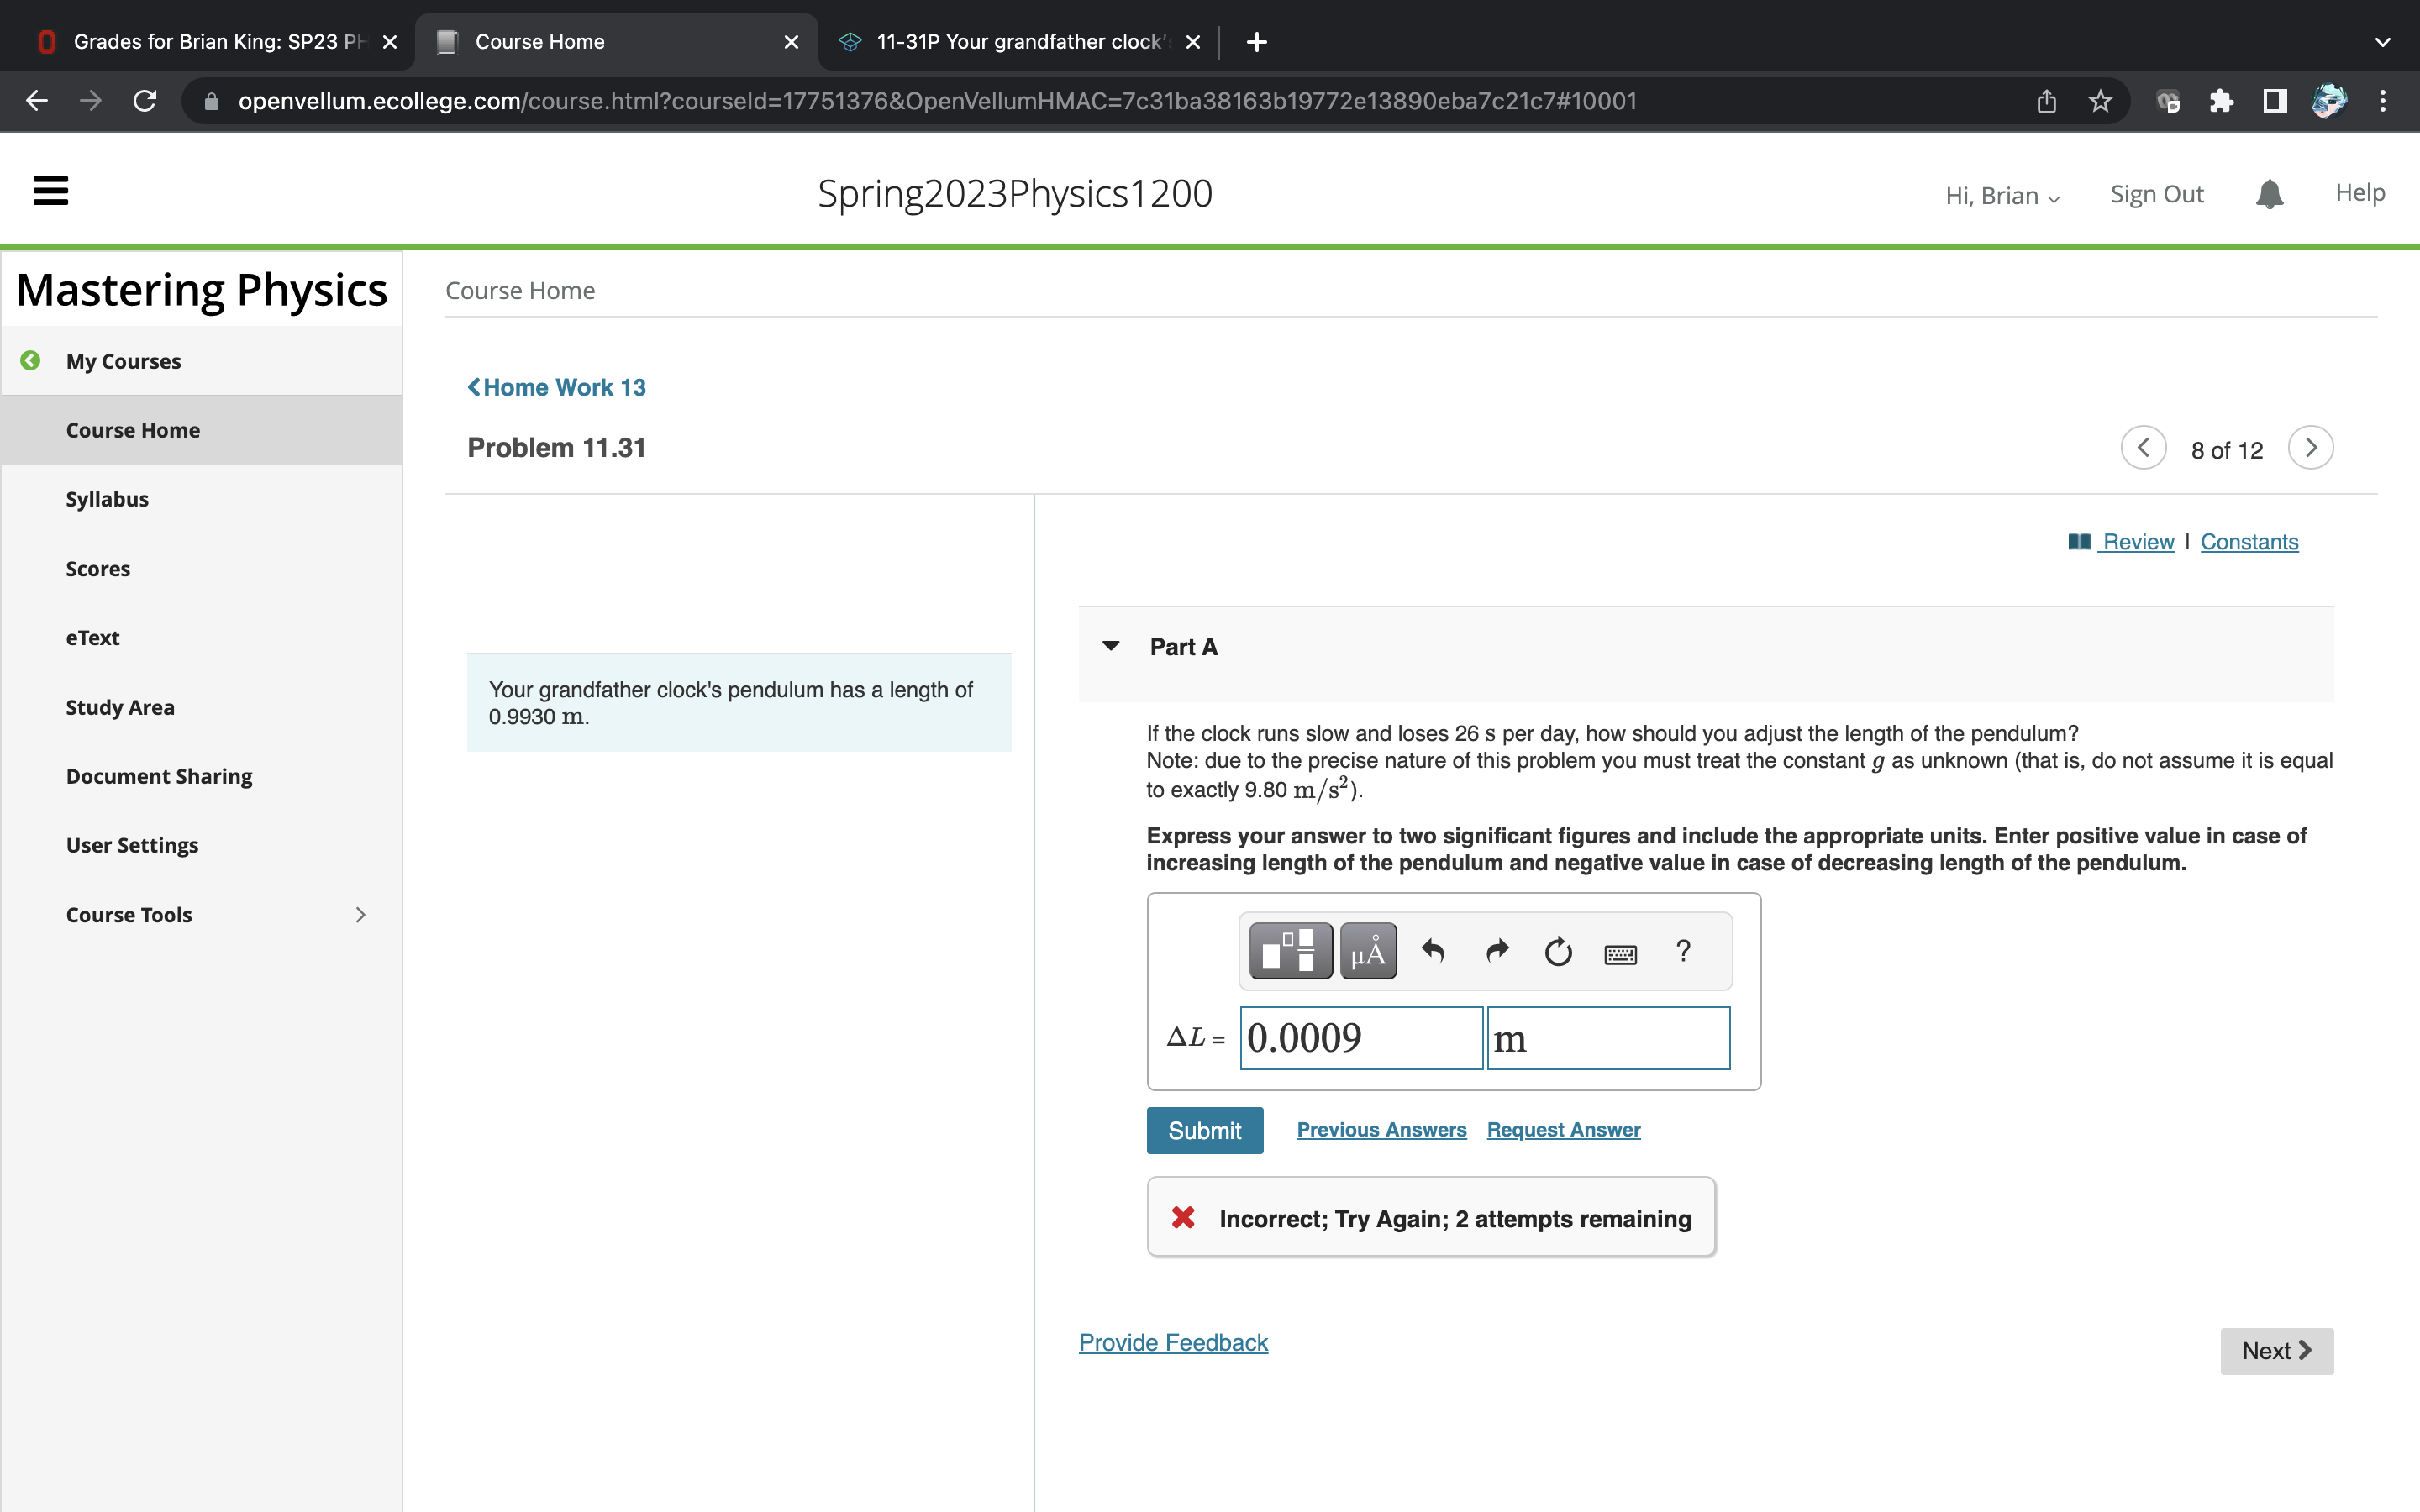
Task: Click the ΔL value input field
Action: 1360,1038
